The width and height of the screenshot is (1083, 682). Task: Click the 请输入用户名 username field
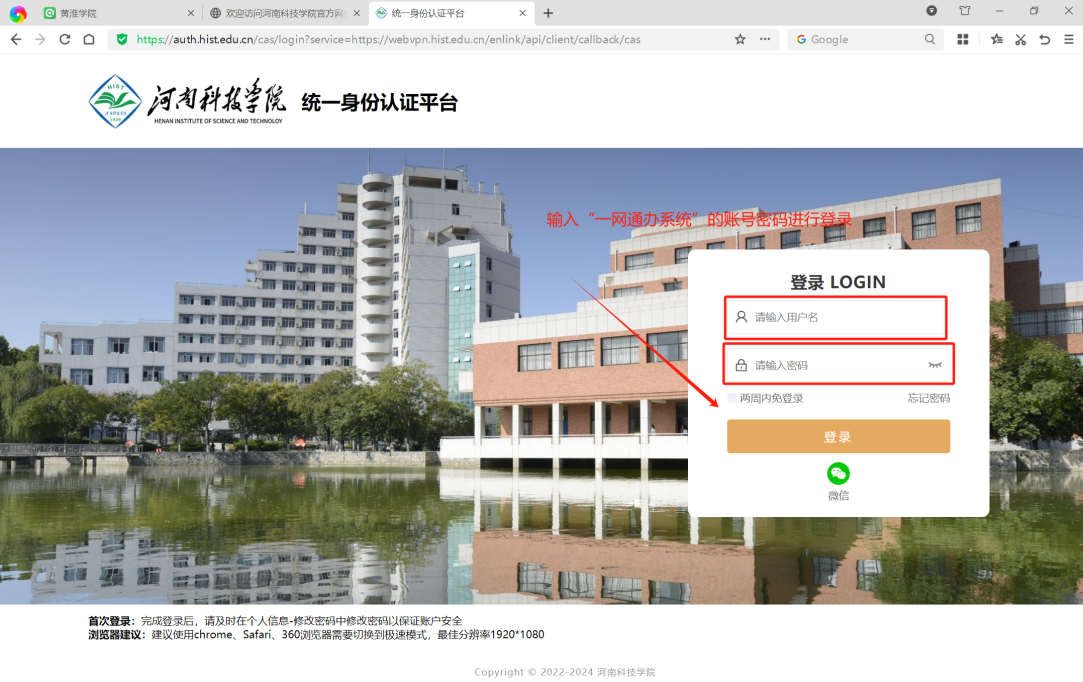(x=840, y=317)
